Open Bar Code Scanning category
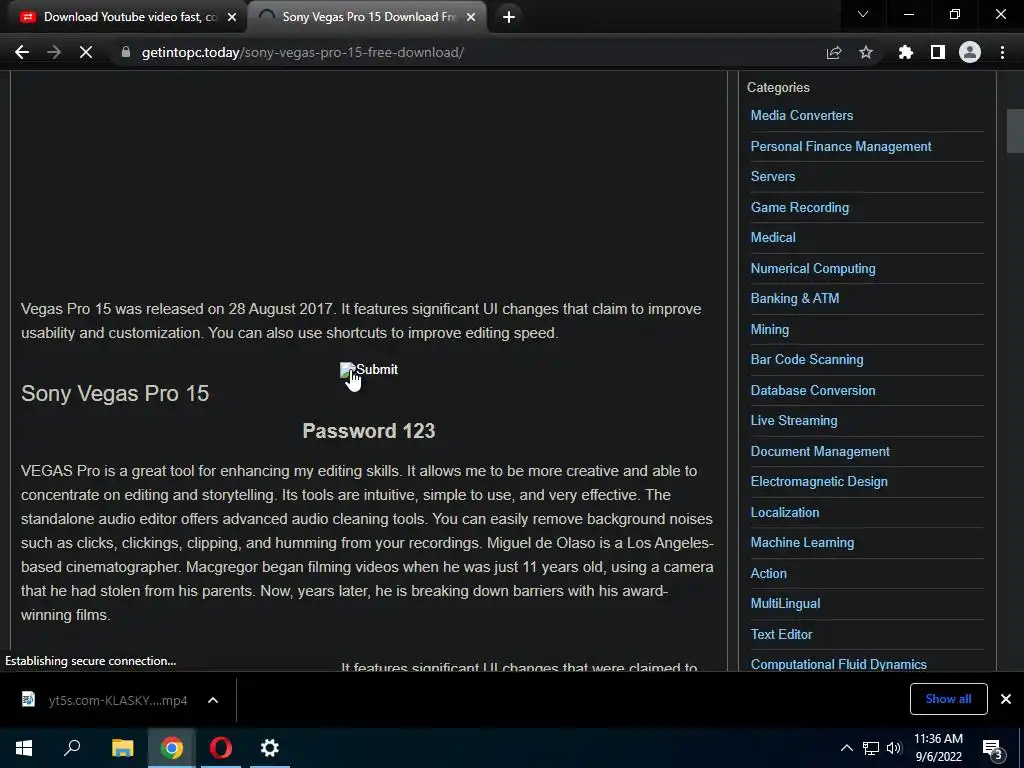The image size is (1024, 768). [x=807, y=359]
